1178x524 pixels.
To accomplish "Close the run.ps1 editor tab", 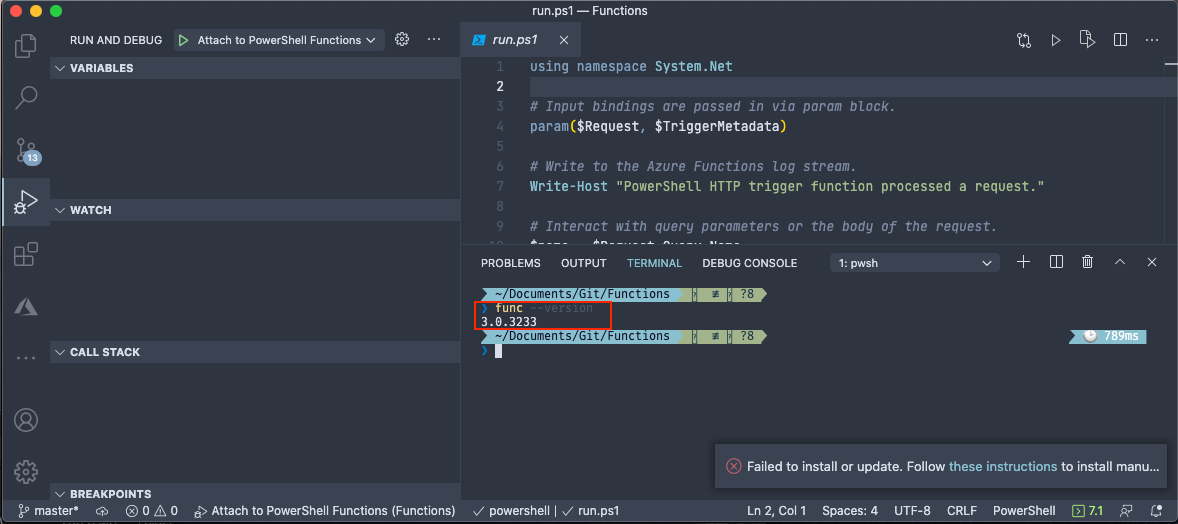I will coord(564,40).
